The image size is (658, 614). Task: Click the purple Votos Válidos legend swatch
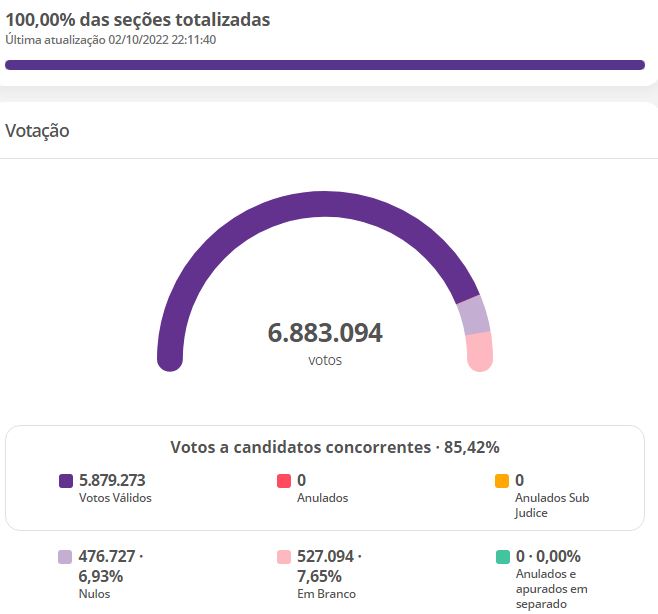point(66,481)
